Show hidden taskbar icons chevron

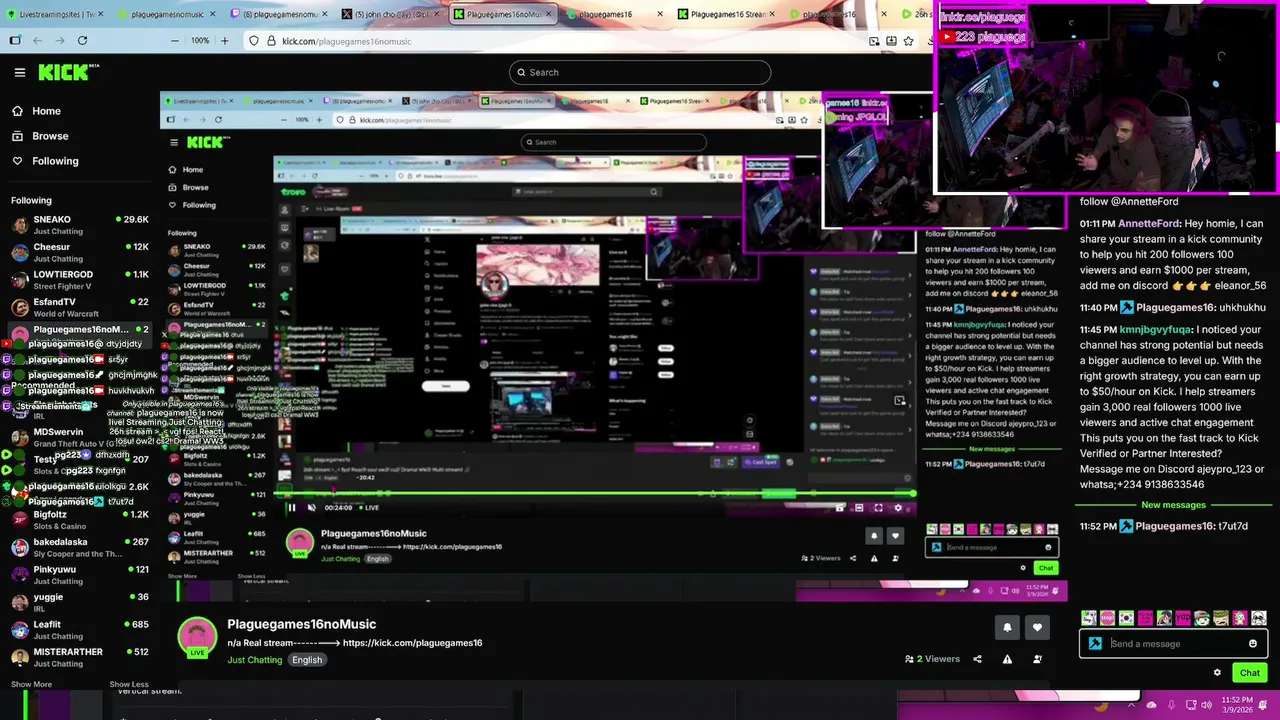[1131, 705]
